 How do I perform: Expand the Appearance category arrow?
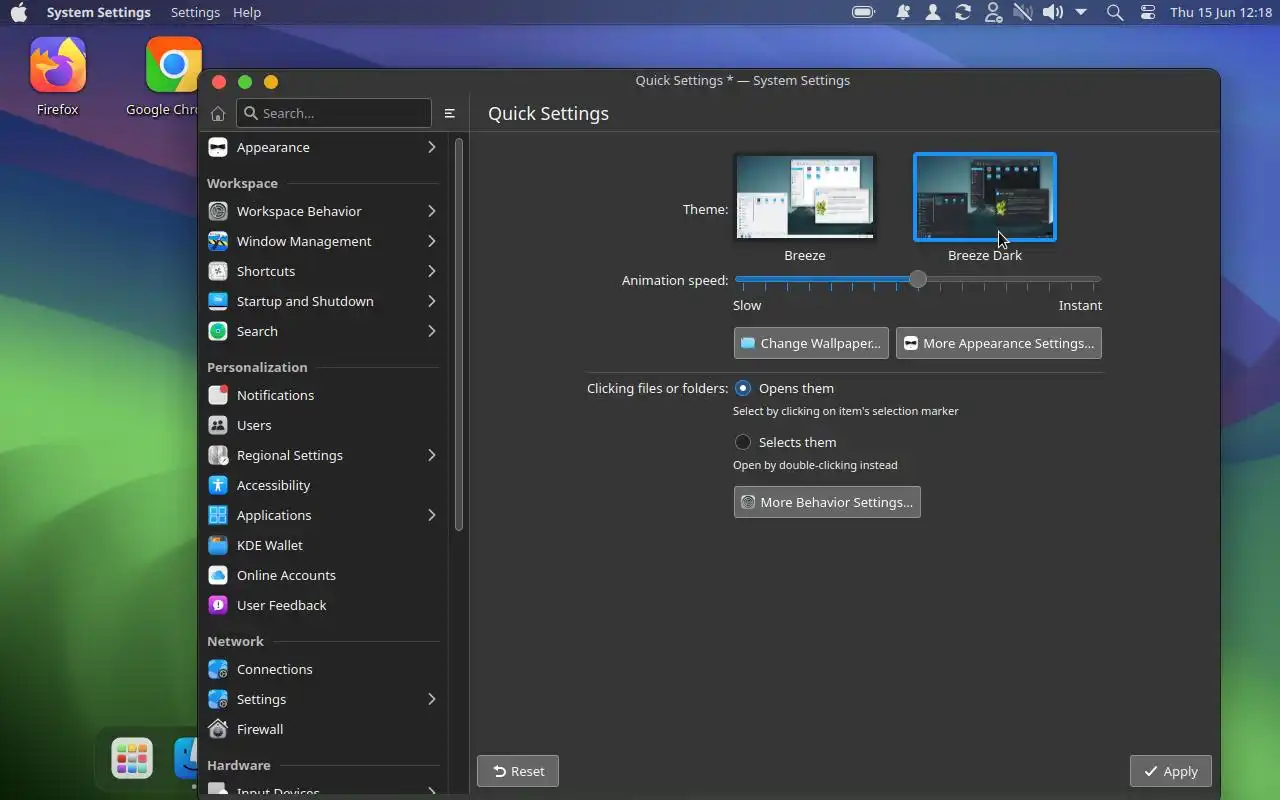pos(432,147)
